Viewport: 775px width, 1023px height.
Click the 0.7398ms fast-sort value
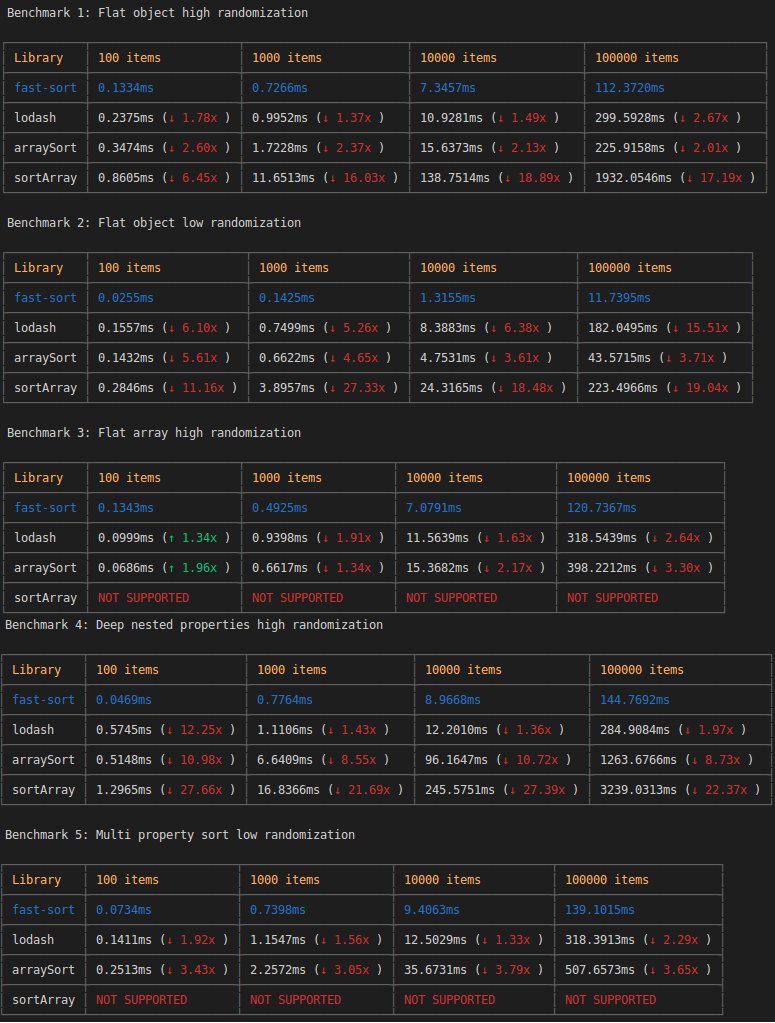[278, 909]
